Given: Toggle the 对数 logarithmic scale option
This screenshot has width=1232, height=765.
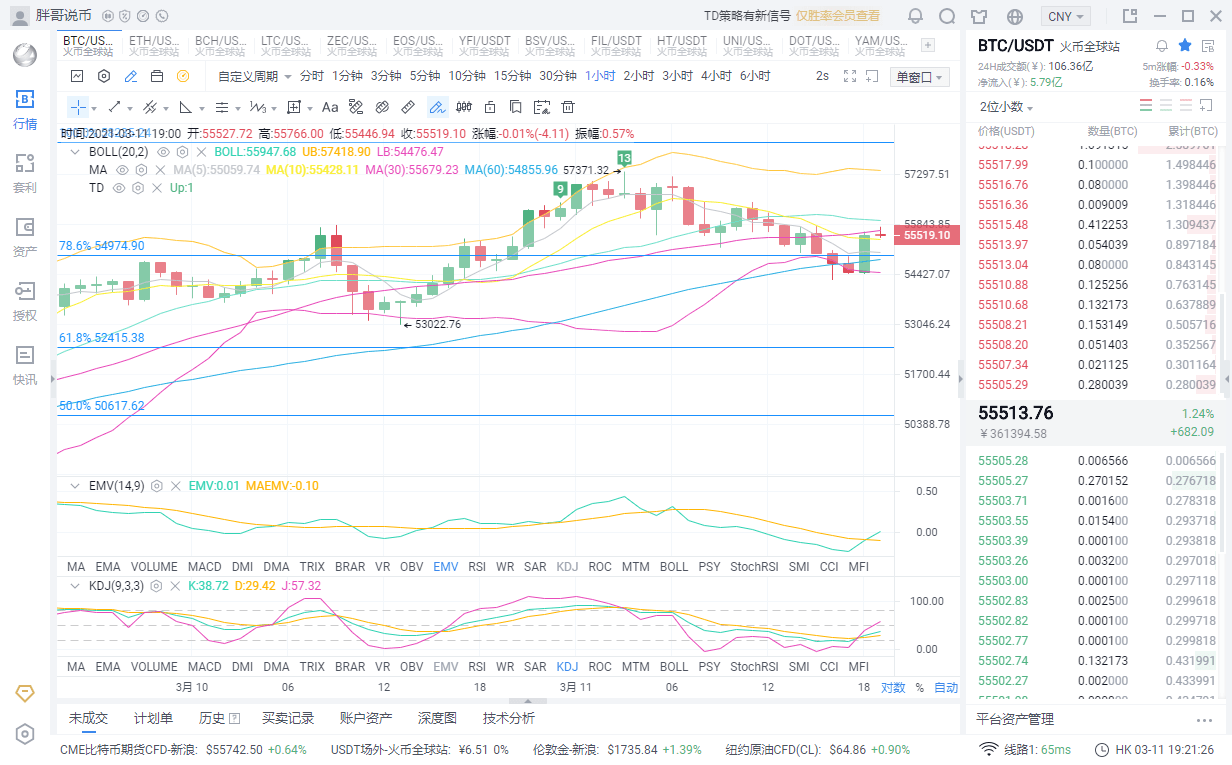Looking at the screenshot, I should (893, 688).
